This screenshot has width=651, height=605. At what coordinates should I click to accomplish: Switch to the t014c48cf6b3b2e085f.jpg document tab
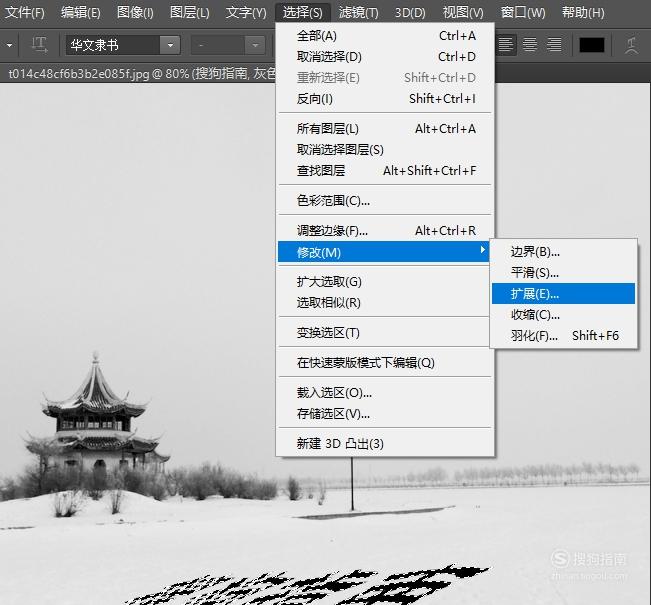141,73
